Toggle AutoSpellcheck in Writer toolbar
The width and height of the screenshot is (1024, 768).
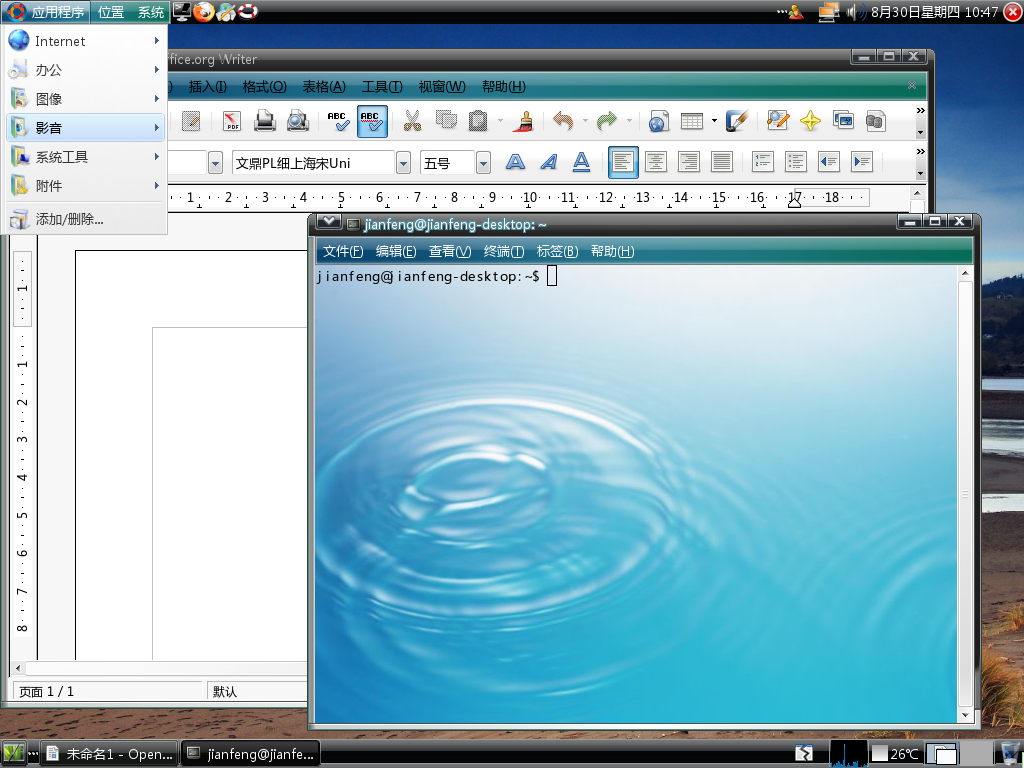[x=372, y=121]
